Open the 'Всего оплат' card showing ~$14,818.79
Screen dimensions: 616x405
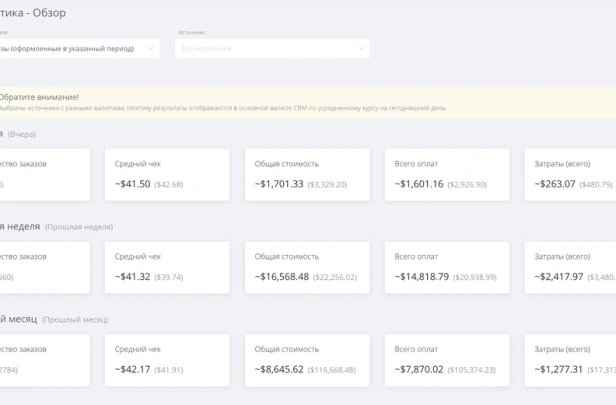[x=447, y=267]
